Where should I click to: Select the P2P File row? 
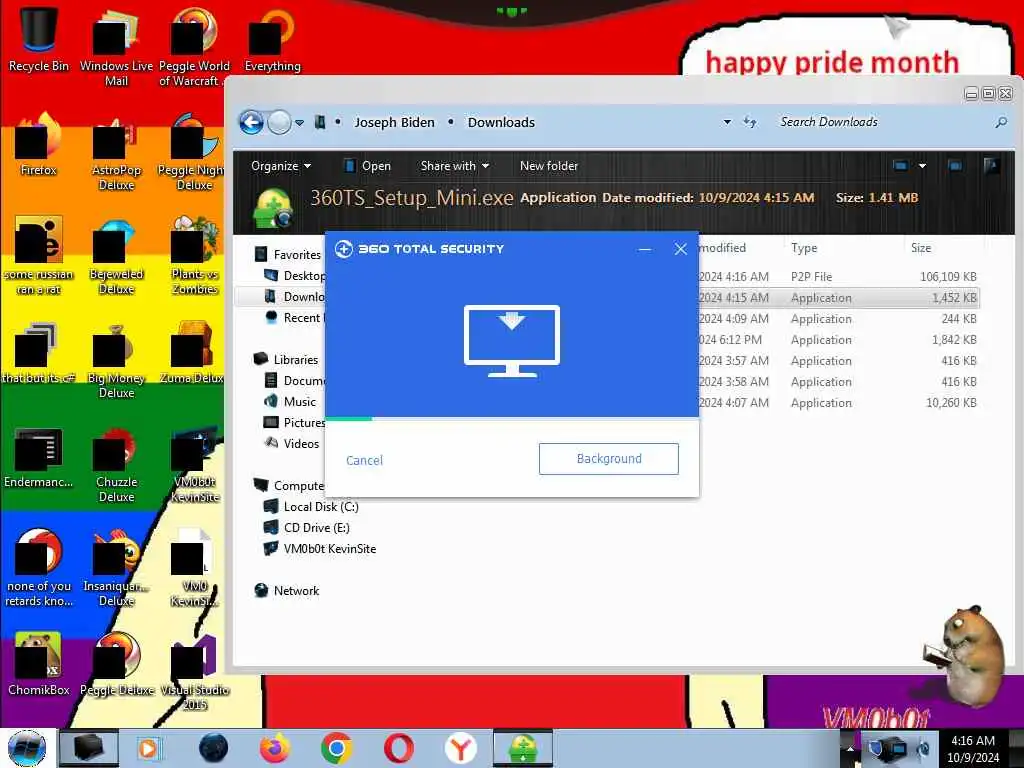[x=839, y=277]
